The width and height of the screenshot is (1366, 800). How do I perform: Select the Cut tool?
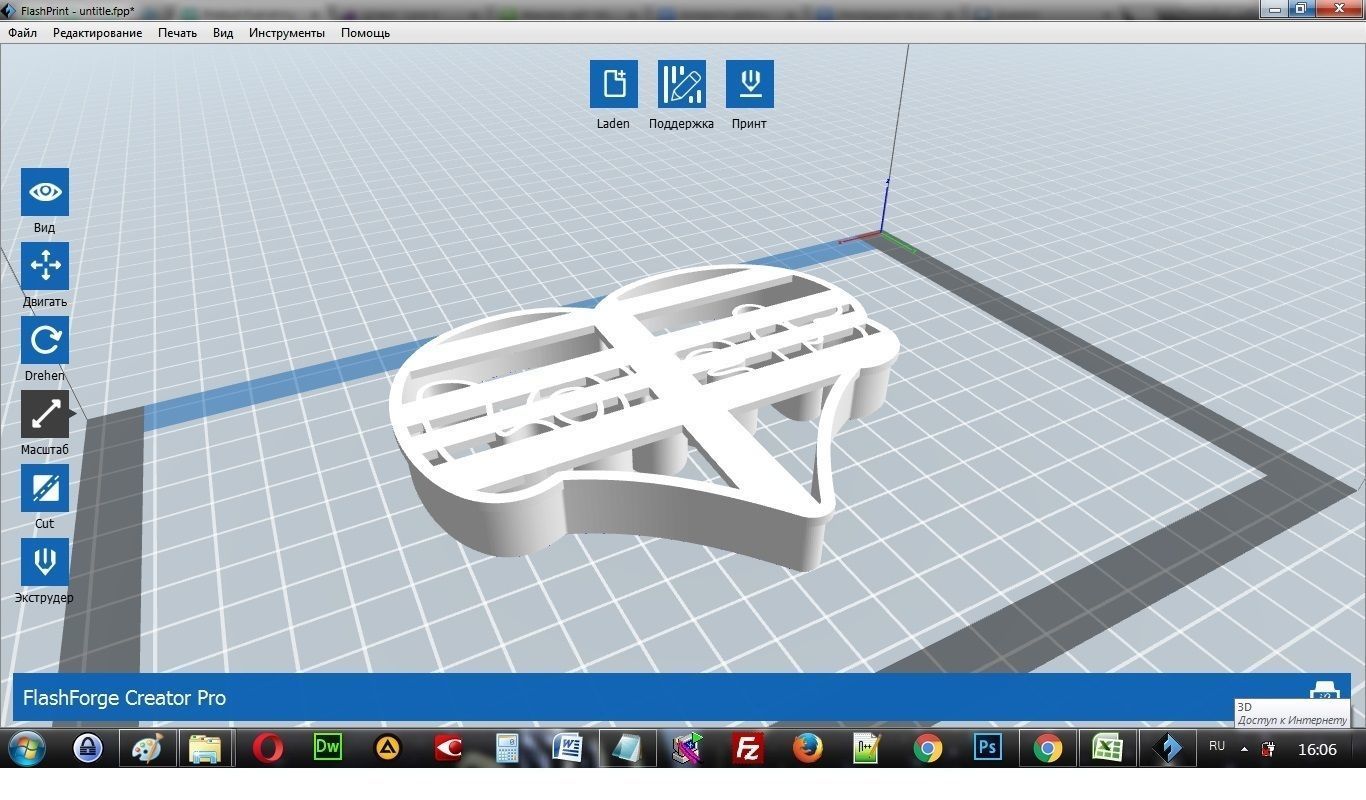45,488
